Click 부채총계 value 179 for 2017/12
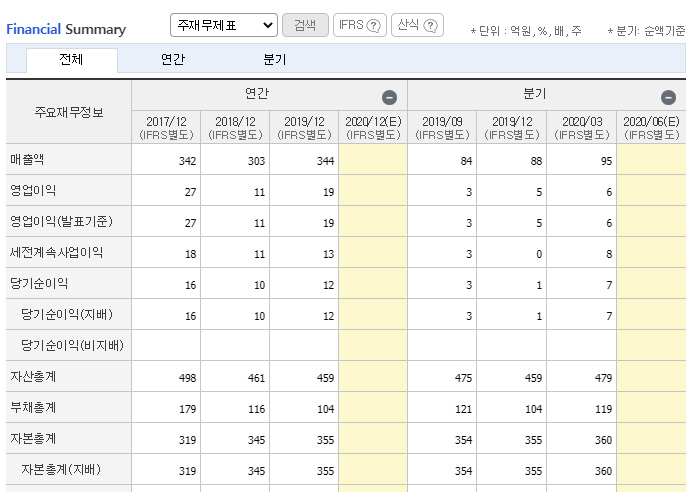 pos(187,409)
